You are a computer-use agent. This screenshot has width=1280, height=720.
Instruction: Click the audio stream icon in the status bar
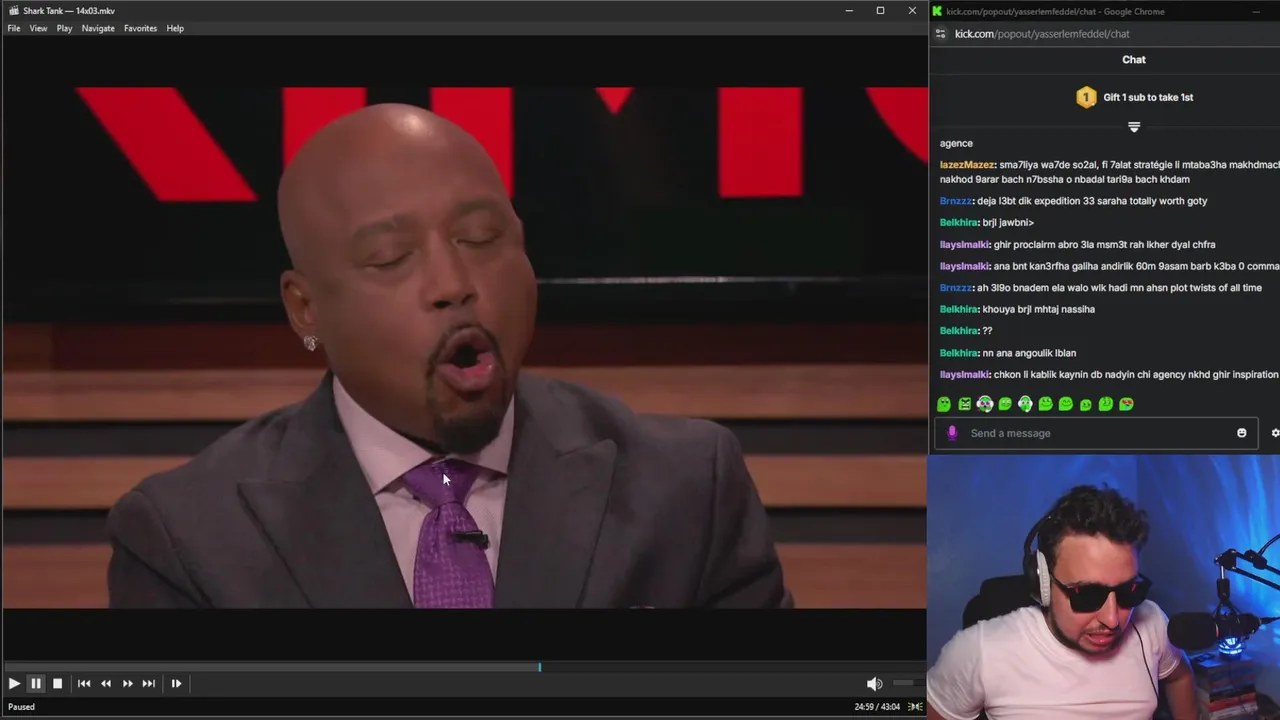click(x=915, y=707)
